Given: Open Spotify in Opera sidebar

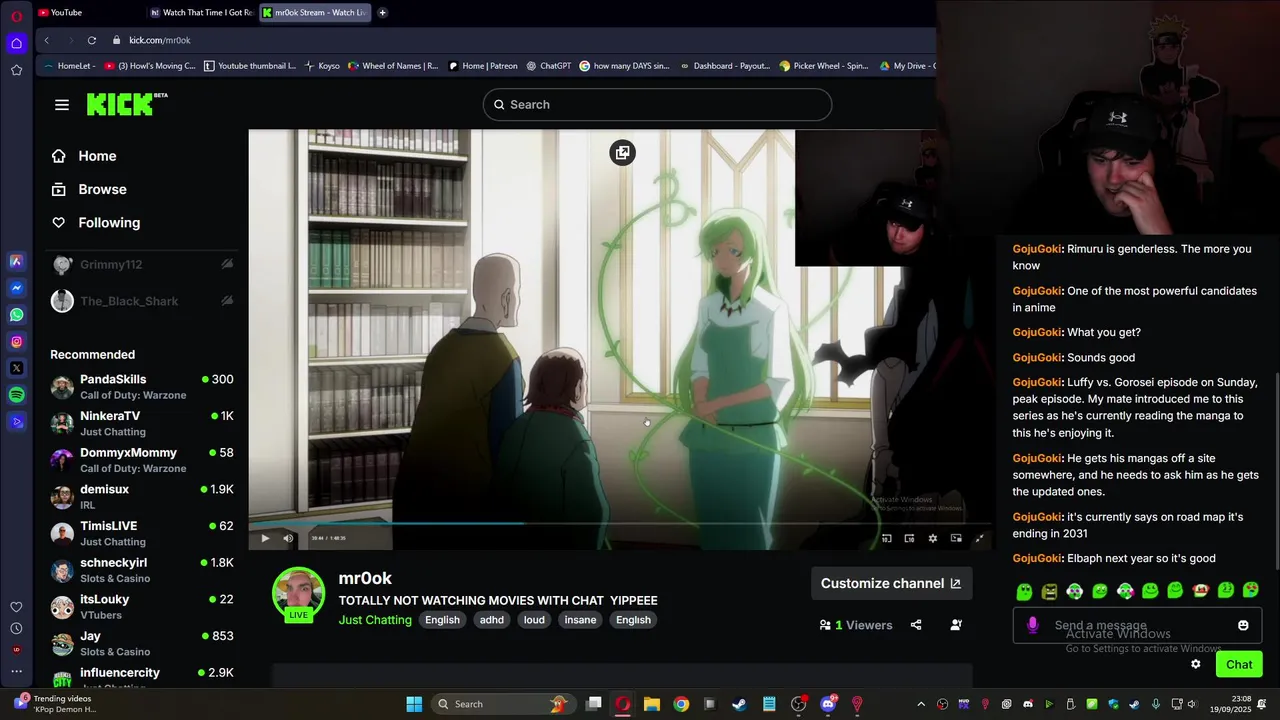Looking at the screenshot, I should [x=17, y=395].
